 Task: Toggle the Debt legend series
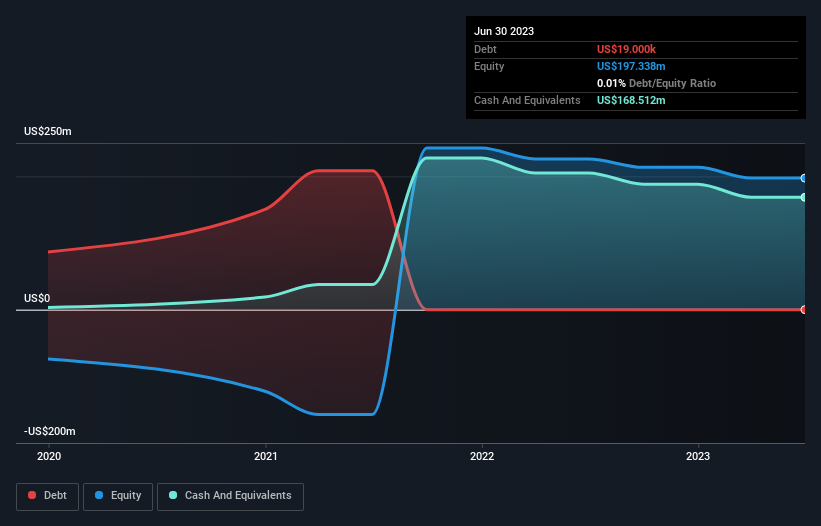click(48, 496)
